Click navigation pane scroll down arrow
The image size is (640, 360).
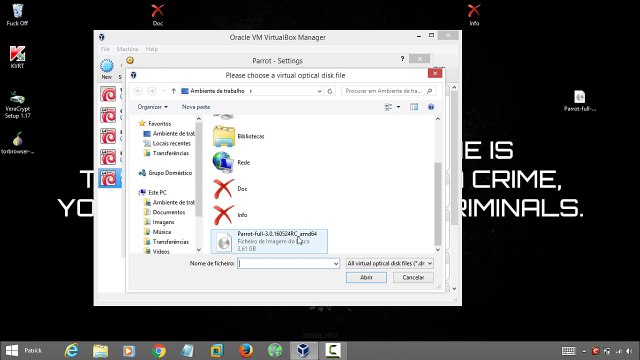pyautogui.click(x=199, y=250)
